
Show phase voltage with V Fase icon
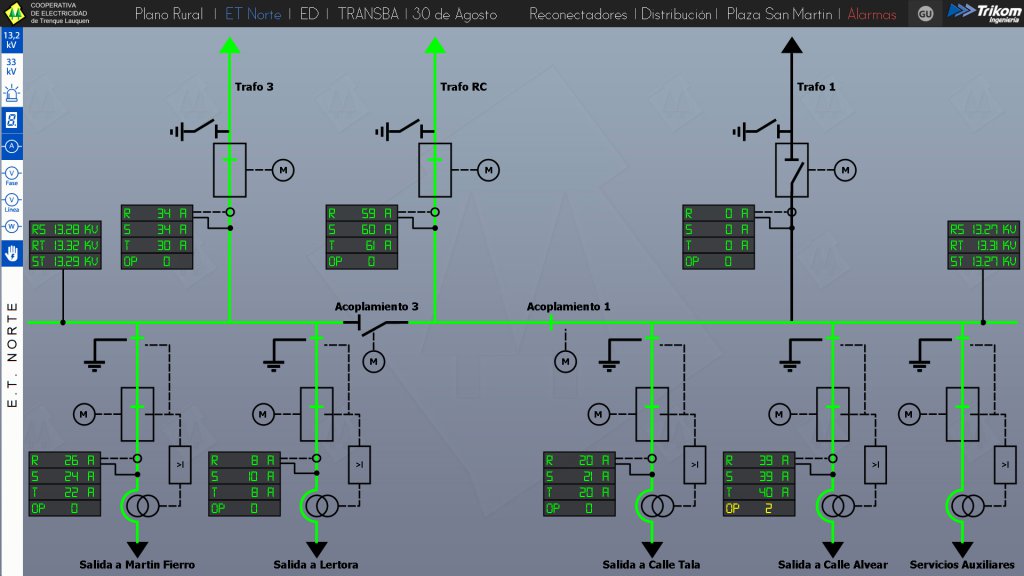(x=11, y=175)
